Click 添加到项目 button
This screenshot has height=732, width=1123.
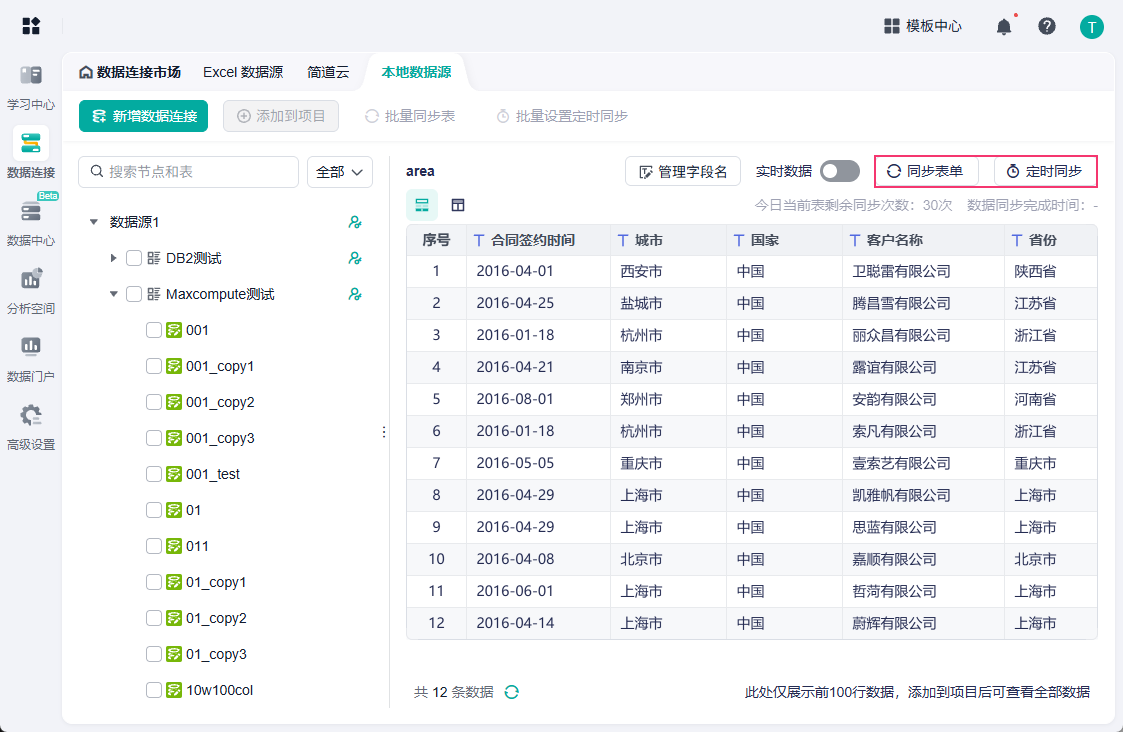click(281, 116)
